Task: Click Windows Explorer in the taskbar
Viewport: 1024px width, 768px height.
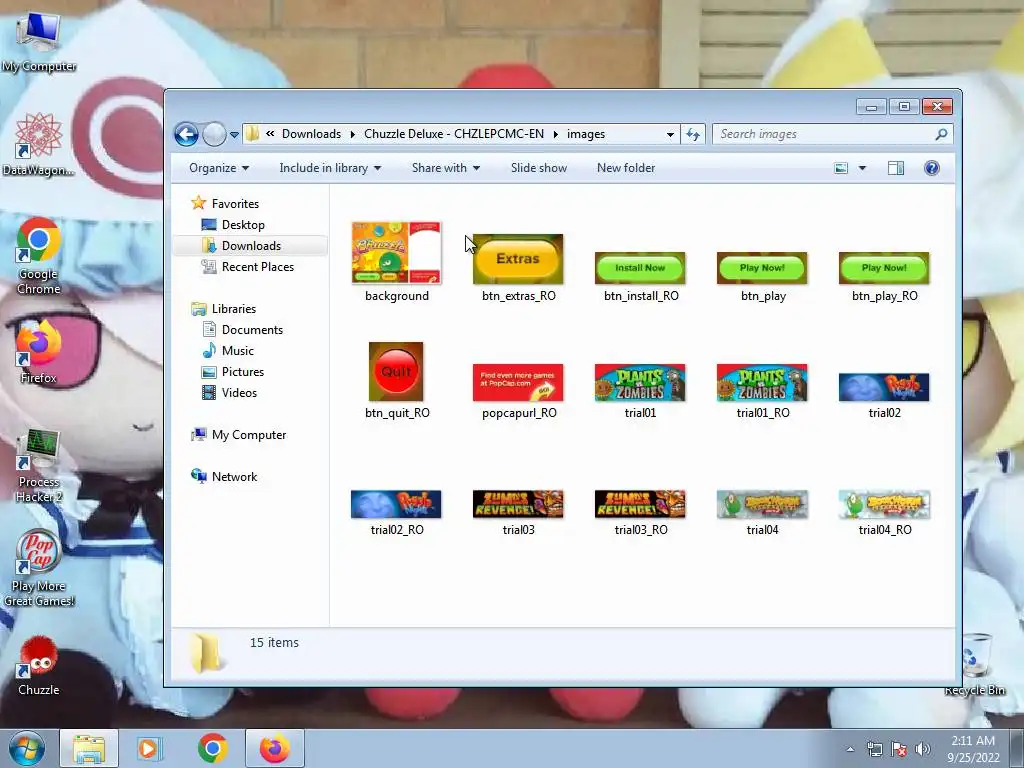Action: point(89,748)
